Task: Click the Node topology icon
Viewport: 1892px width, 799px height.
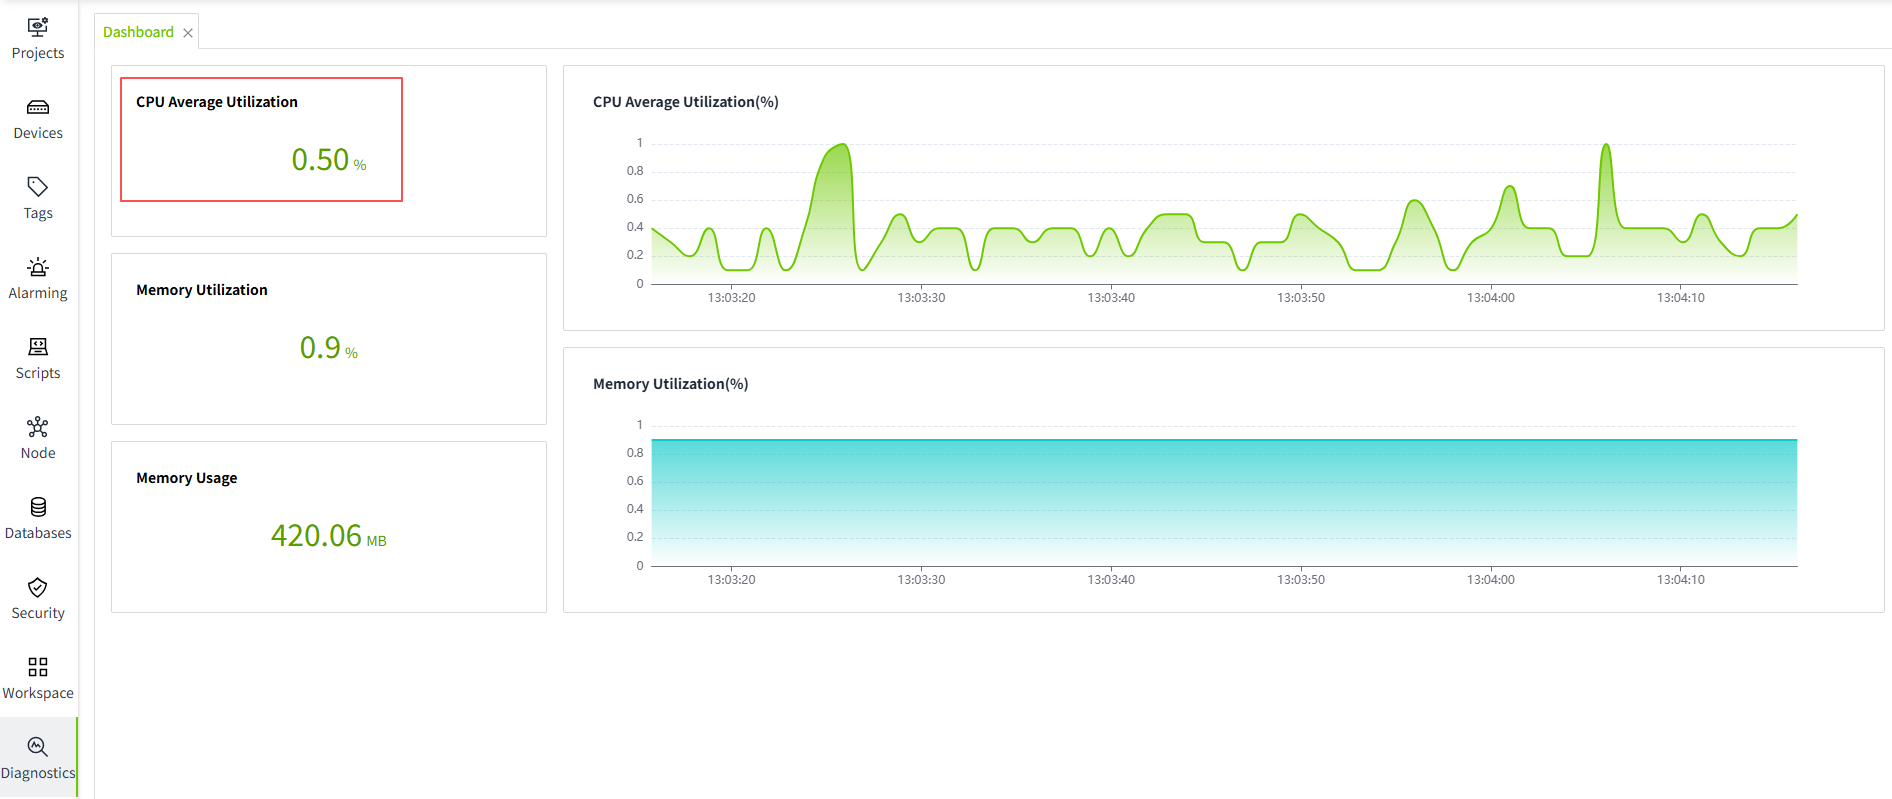Action: (x=38, y=427)
